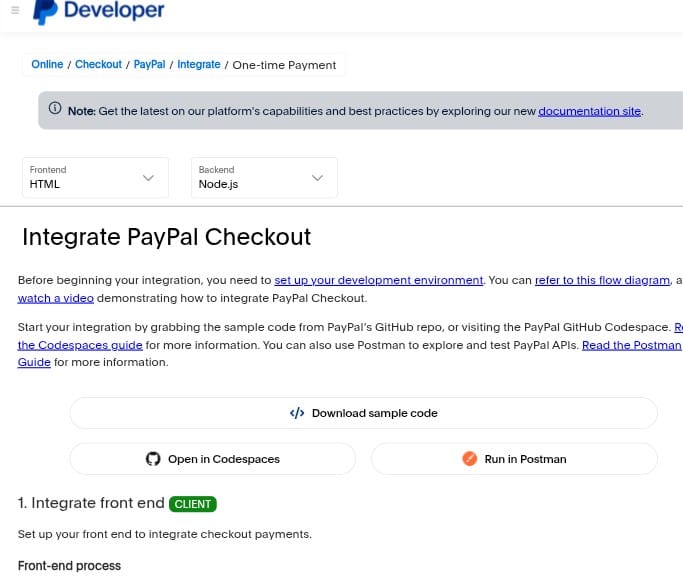Open the hamburger menu icon
Viewport: 683px width, 587px height.
[x=15, y=10]
